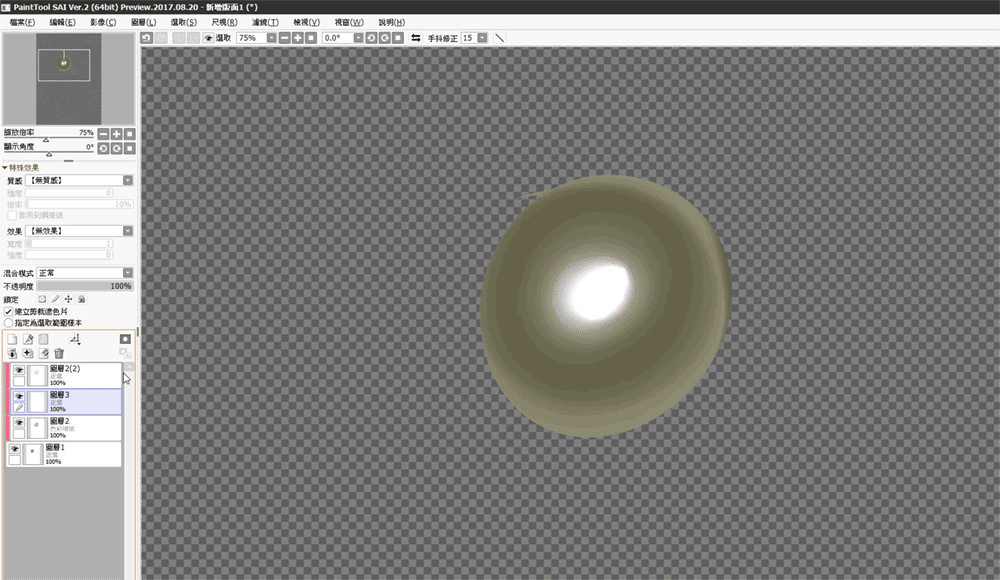Click the rotate counter-clockwise button beside 顯示角度
Viewport: 1000px width, 580px height.
point(103,147)
